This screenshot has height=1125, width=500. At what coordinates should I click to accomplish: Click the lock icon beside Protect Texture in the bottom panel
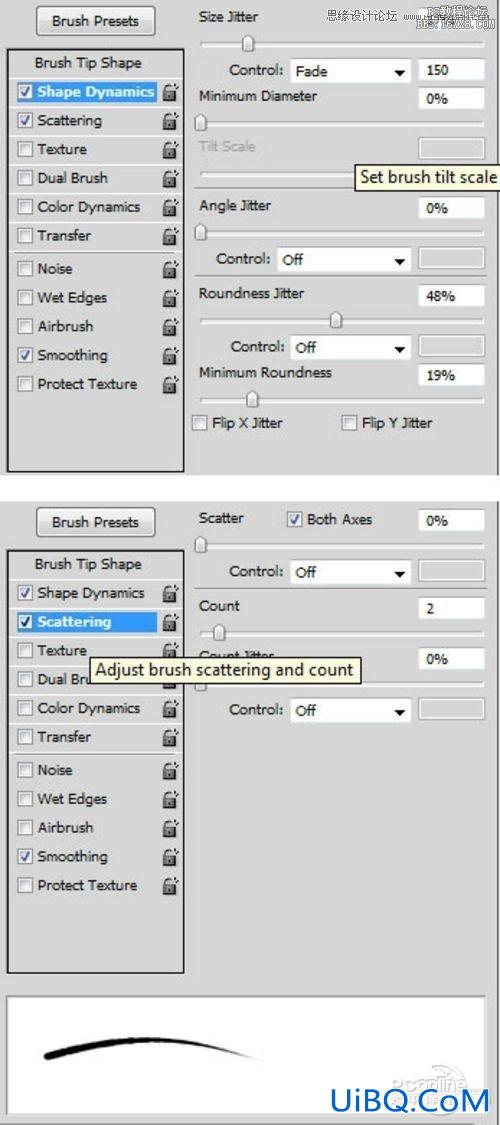[169, 885]
